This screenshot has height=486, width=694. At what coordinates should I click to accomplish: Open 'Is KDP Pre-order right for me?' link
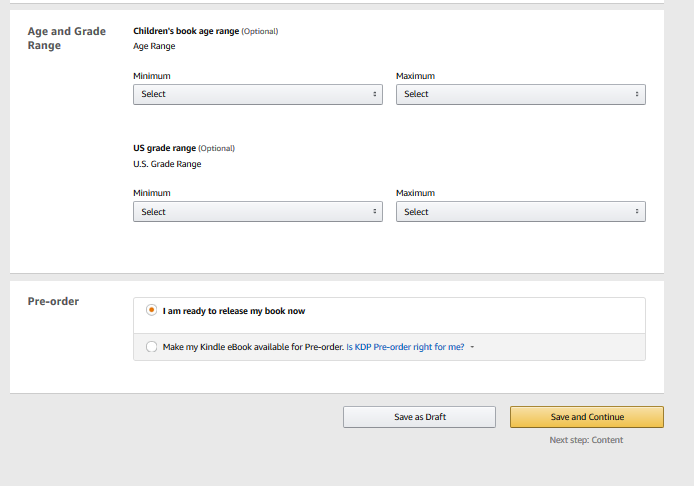pyautogui.click(x=404, y=347)
